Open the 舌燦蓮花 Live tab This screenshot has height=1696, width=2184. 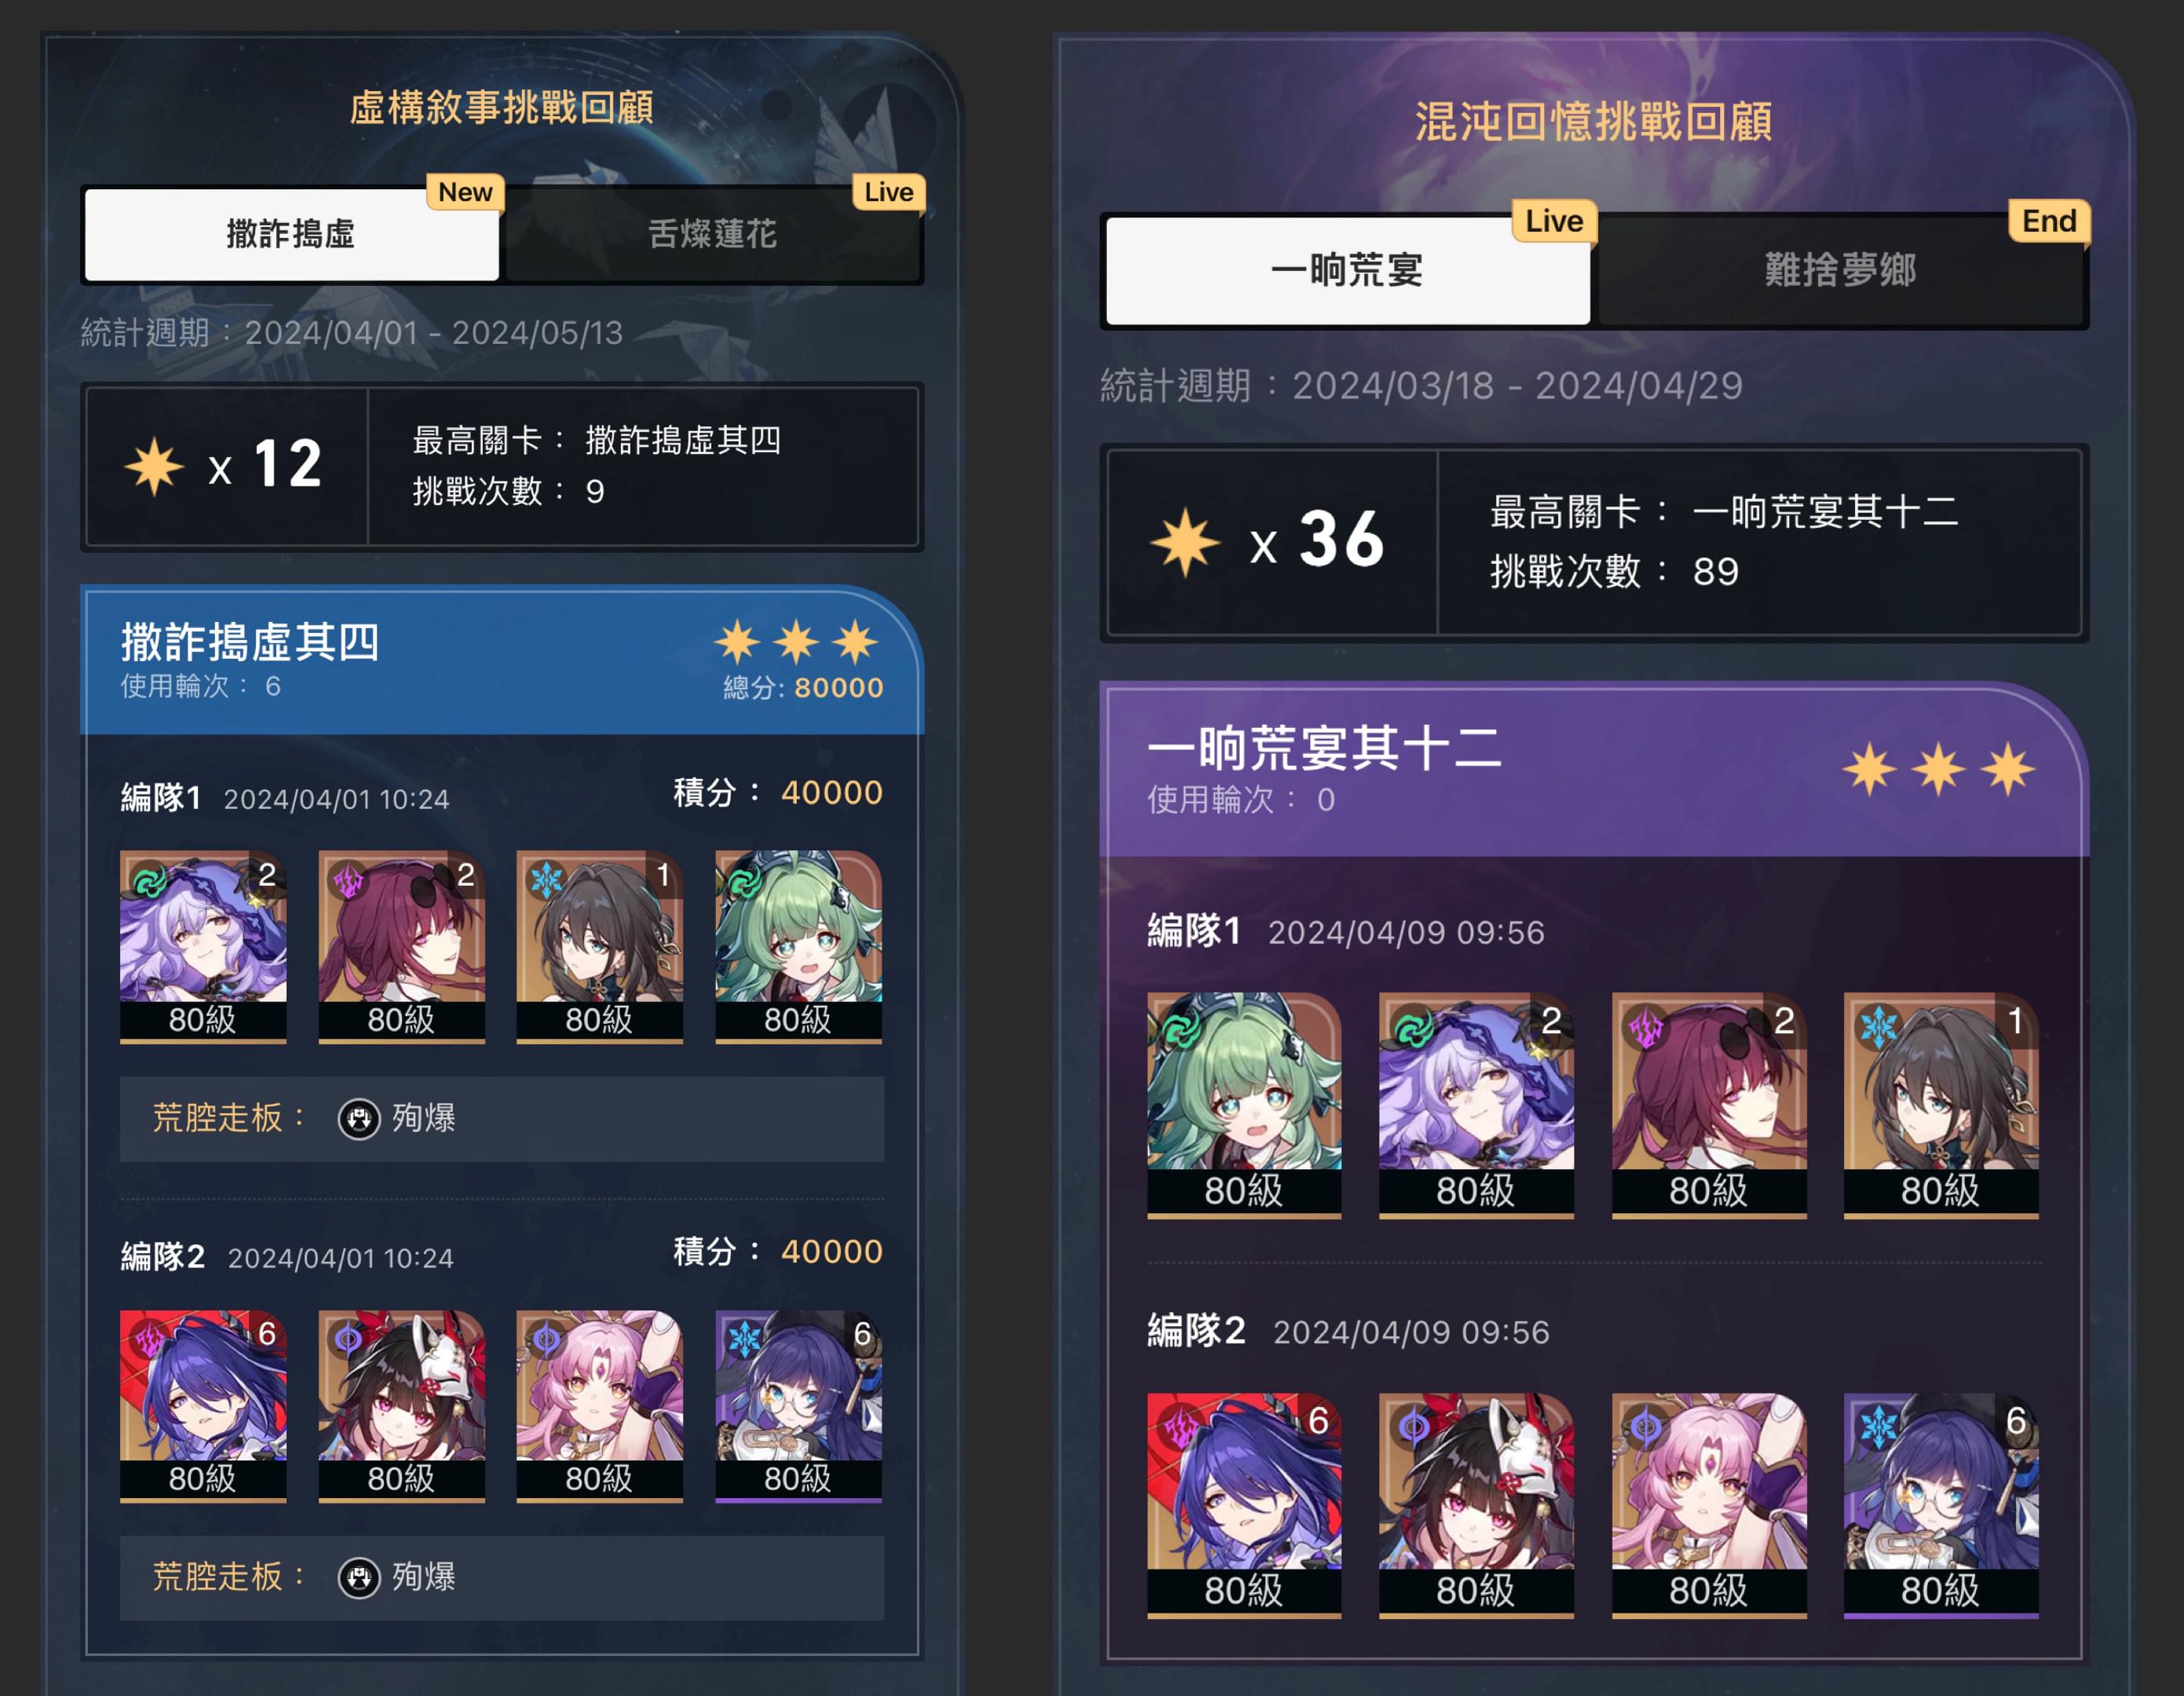click(x=713, y=234)
